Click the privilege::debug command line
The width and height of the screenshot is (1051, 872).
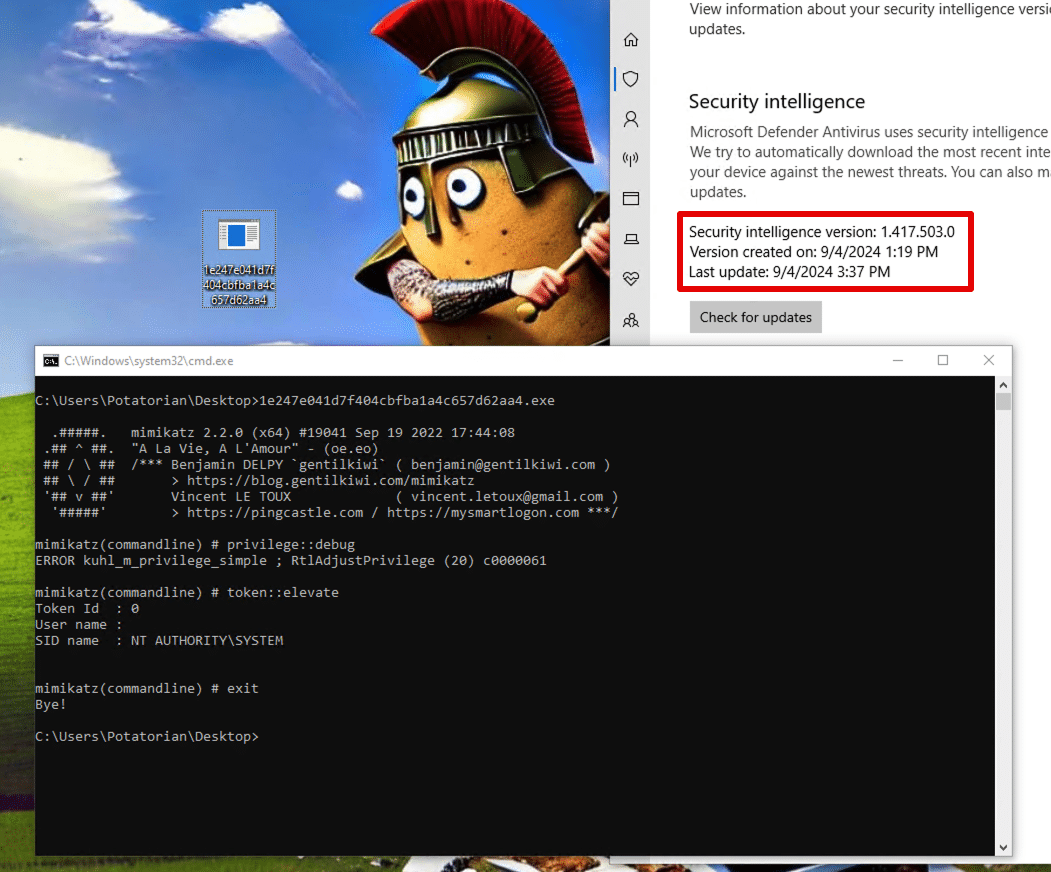(x=195, y=544)
